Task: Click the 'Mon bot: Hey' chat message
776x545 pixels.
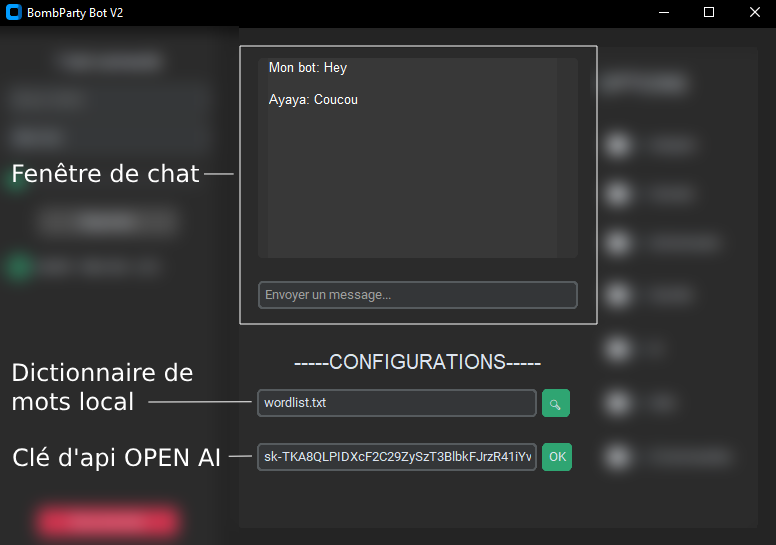Action: click(308, 68)
